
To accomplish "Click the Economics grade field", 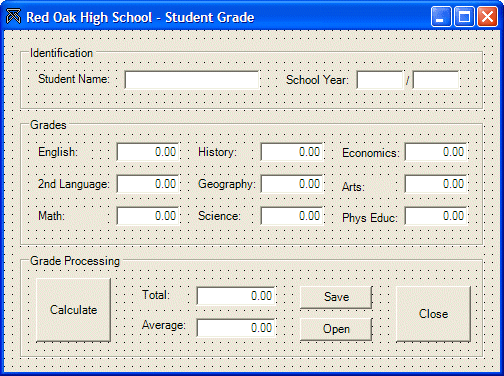I will [436, 152].
